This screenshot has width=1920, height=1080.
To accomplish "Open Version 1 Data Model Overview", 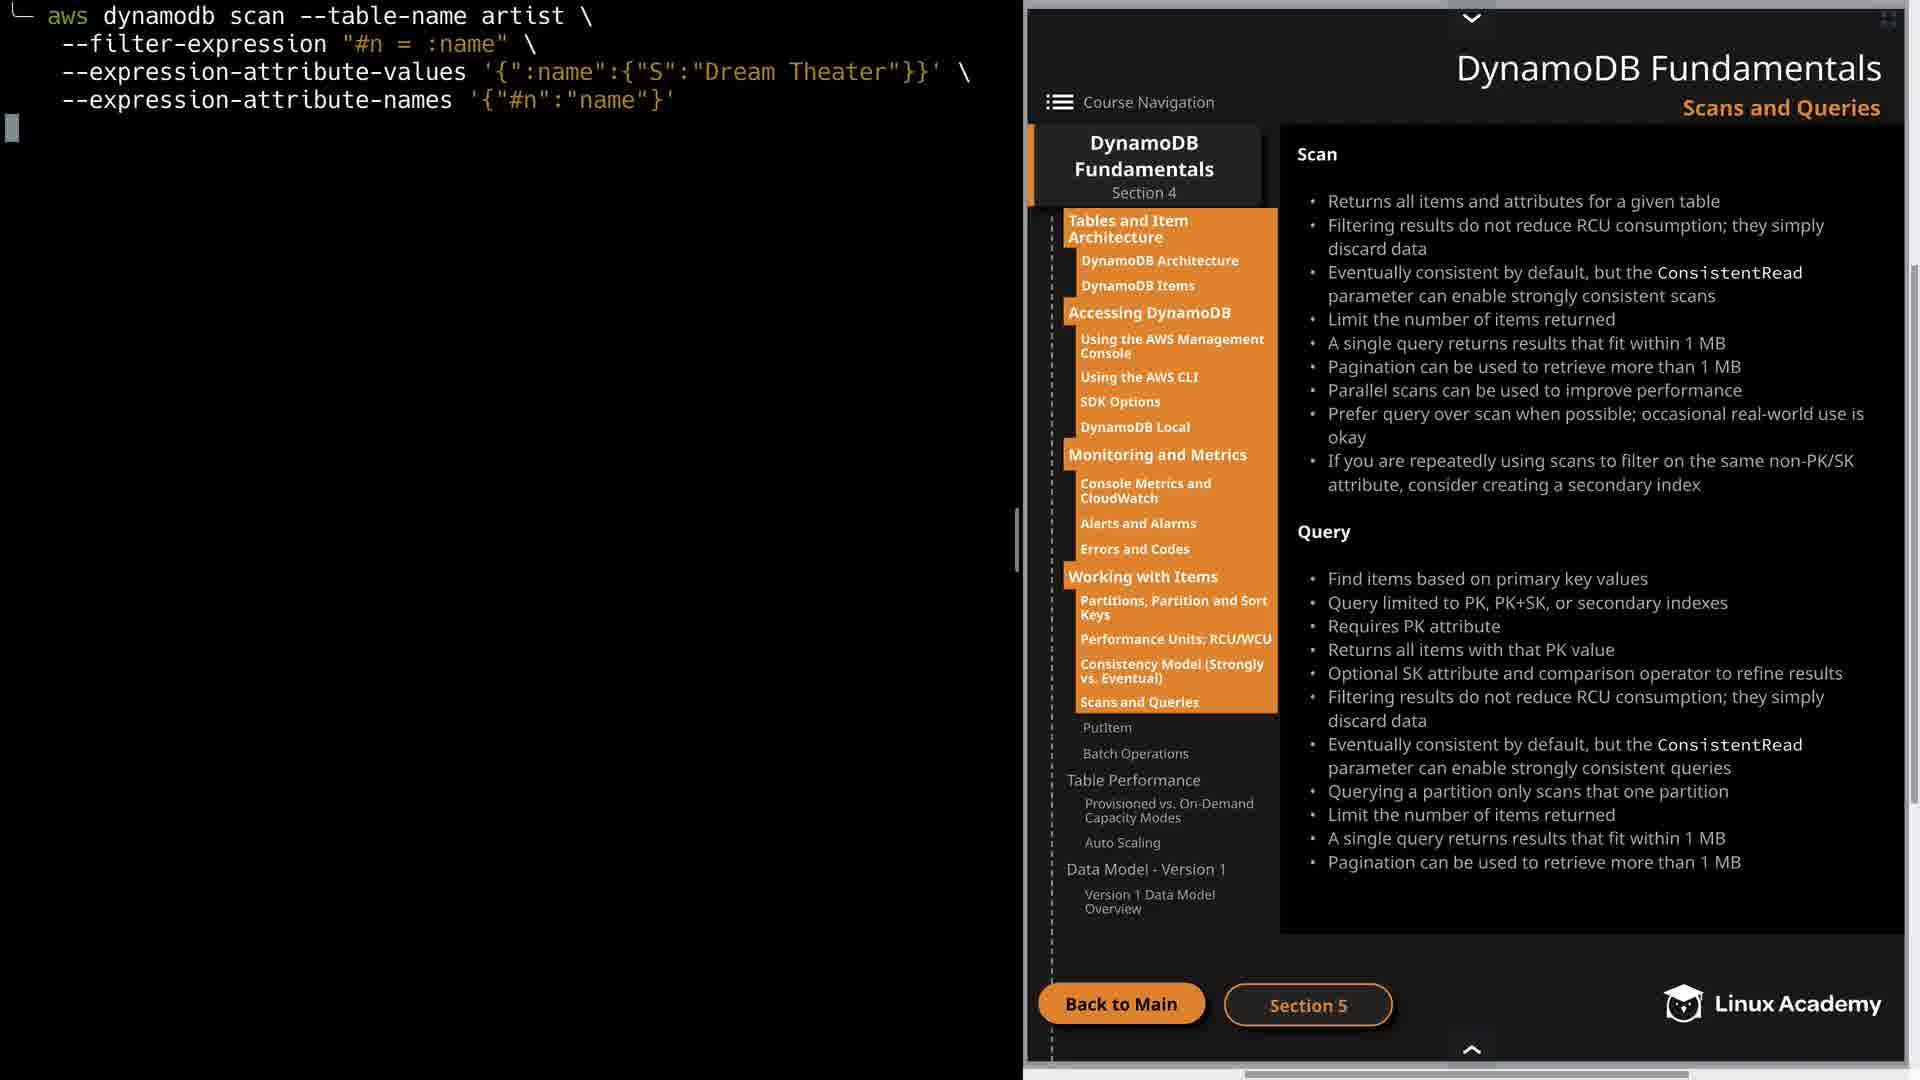I will [x=1149, y=902].
